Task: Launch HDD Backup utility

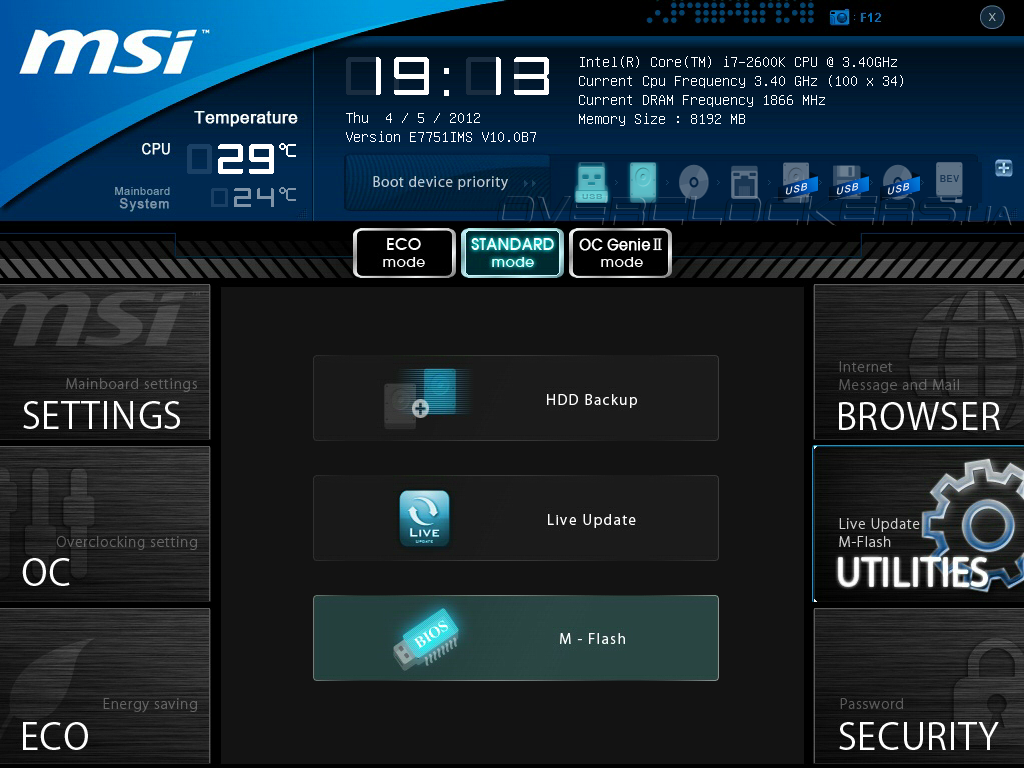Action: (516, 398)
